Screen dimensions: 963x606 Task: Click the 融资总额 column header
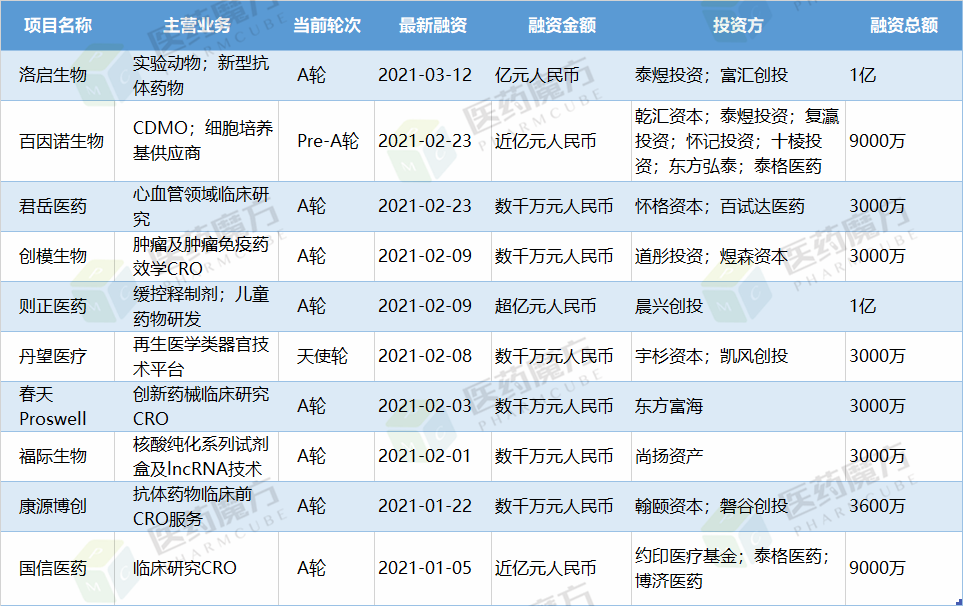click(904, 25)
